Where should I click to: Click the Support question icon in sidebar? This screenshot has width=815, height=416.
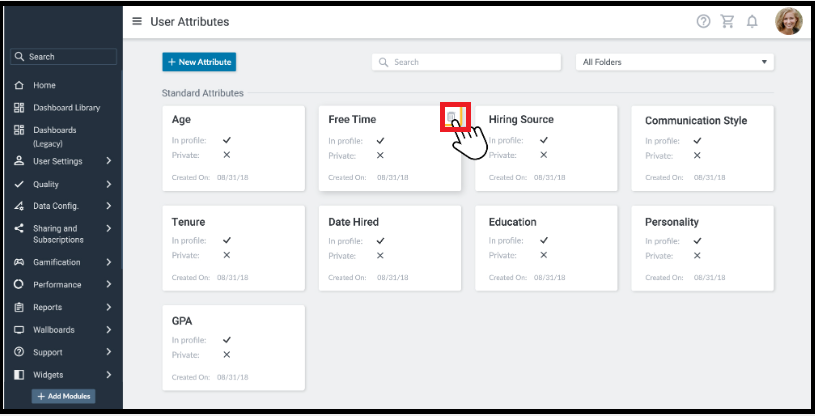click(19, 352)
